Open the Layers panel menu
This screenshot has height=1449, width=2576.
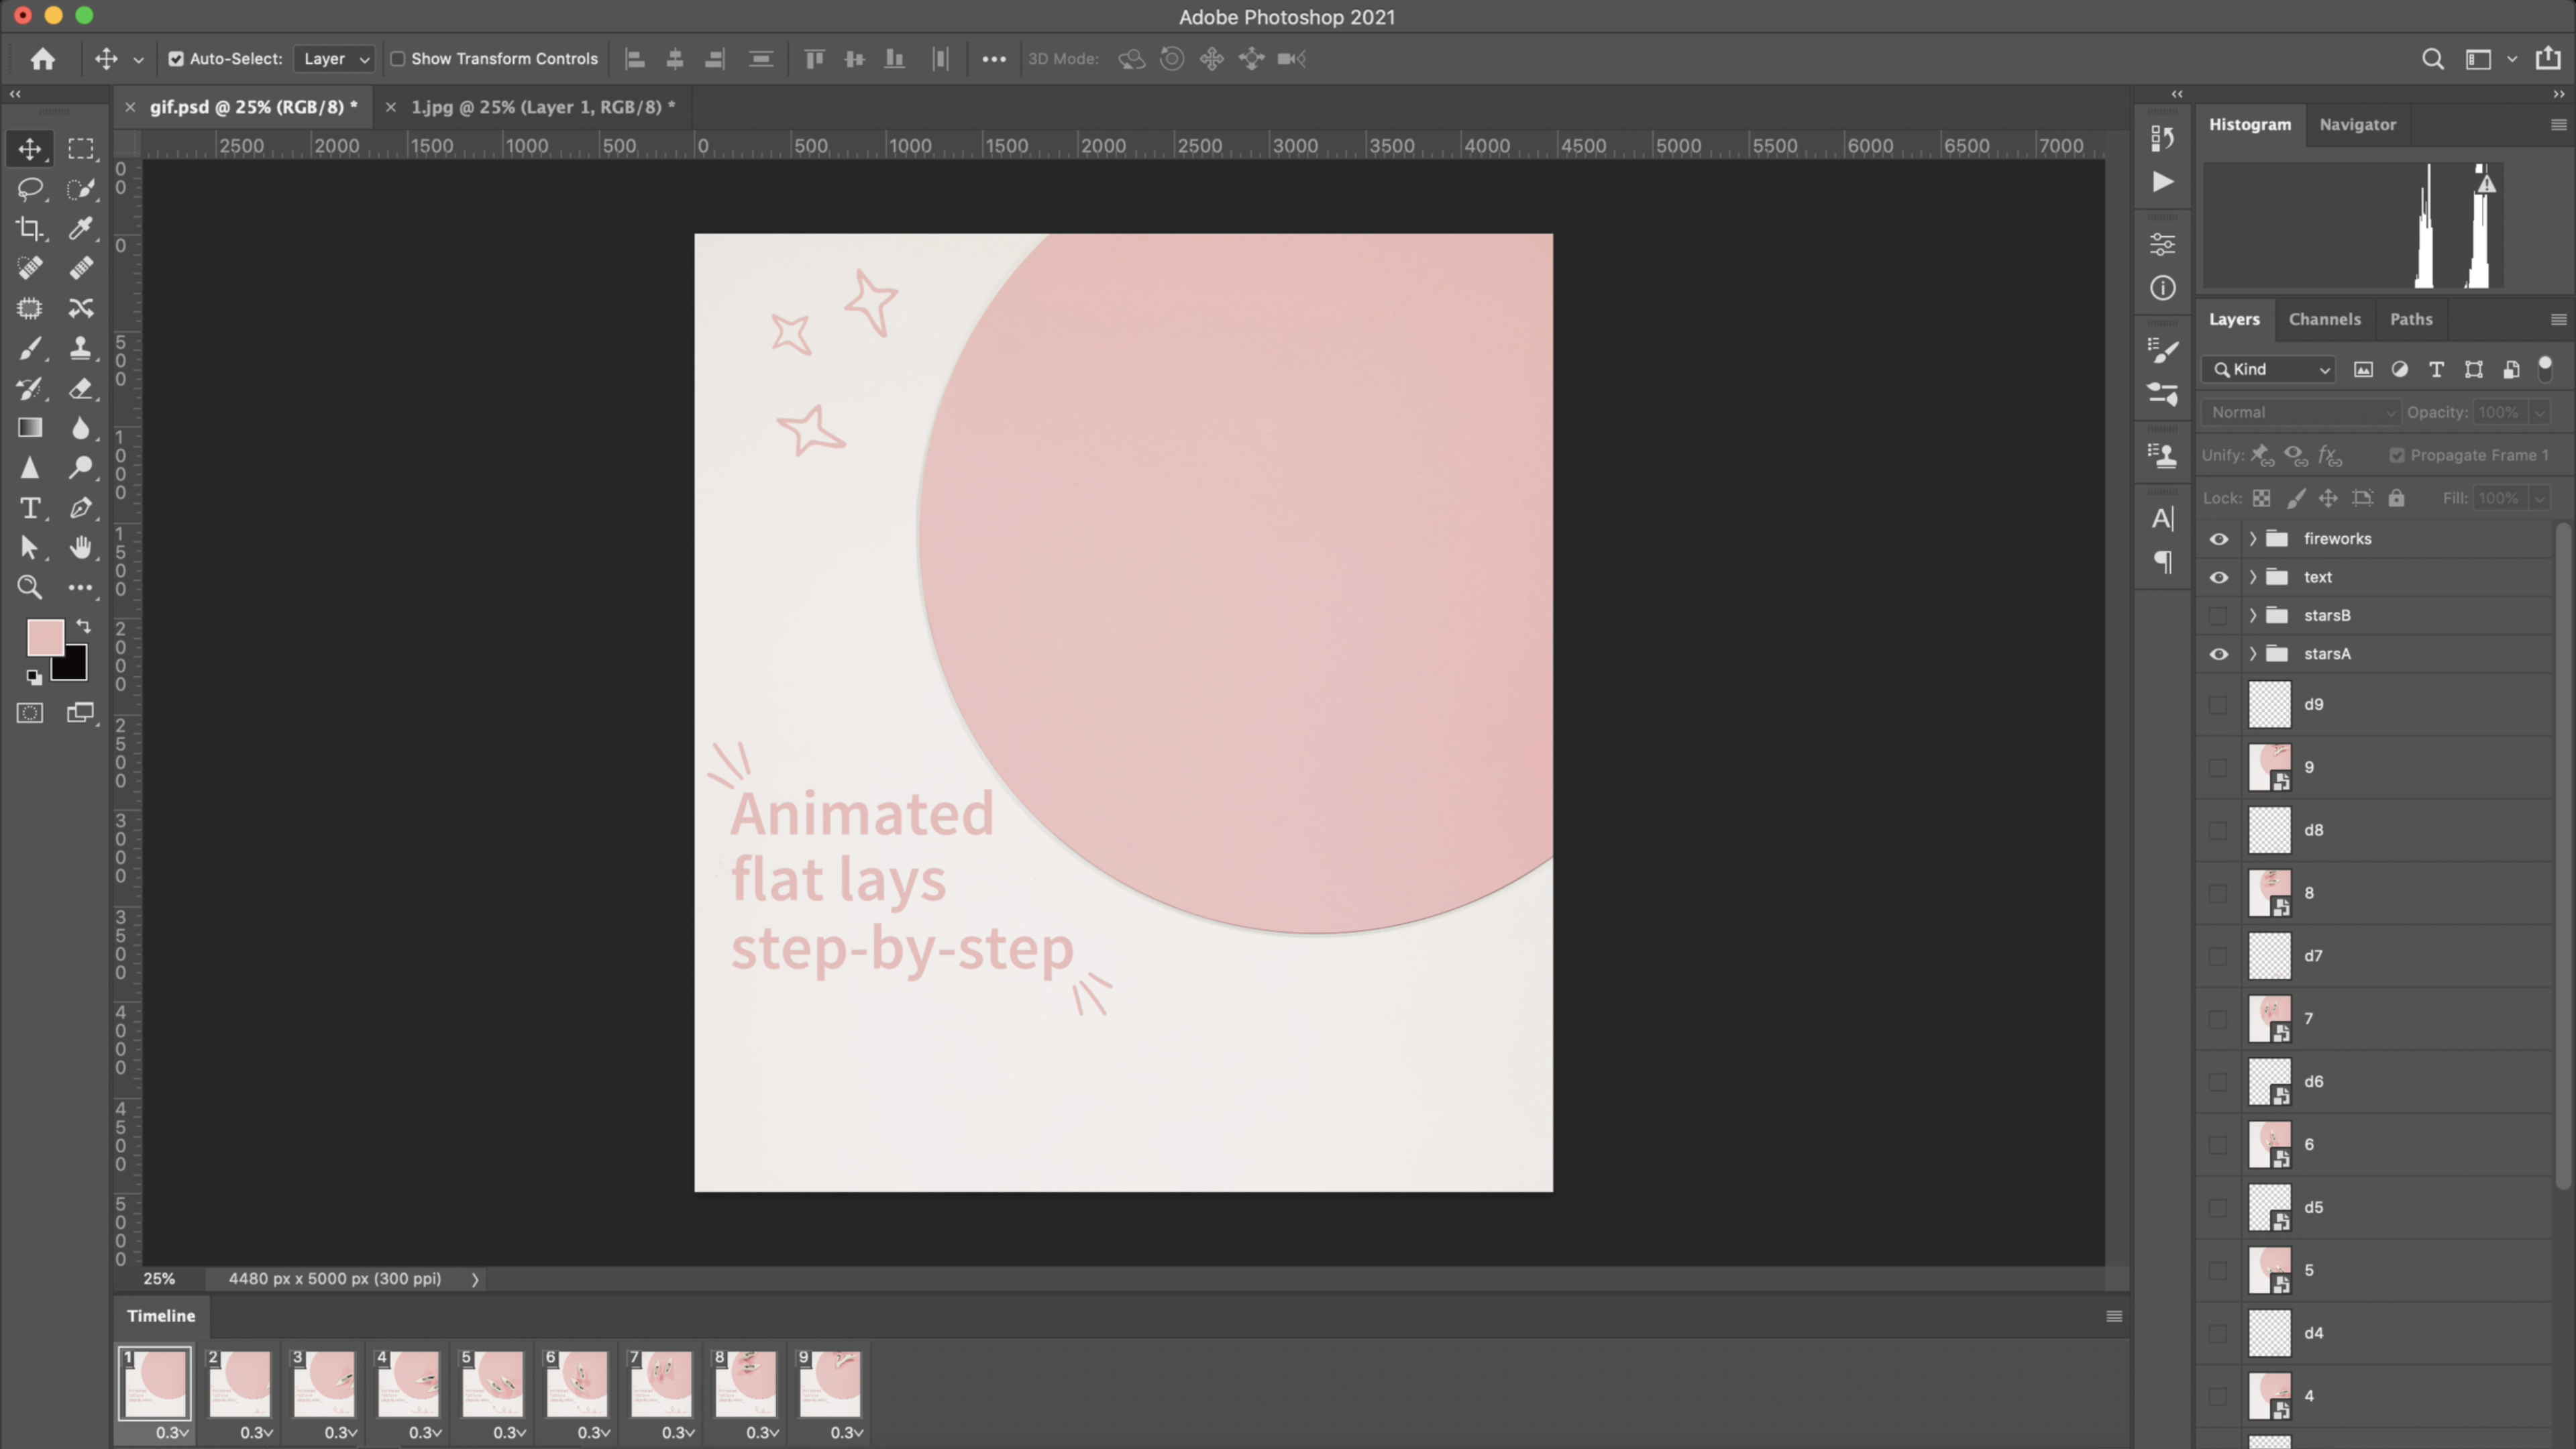(x=2558, y=319)
